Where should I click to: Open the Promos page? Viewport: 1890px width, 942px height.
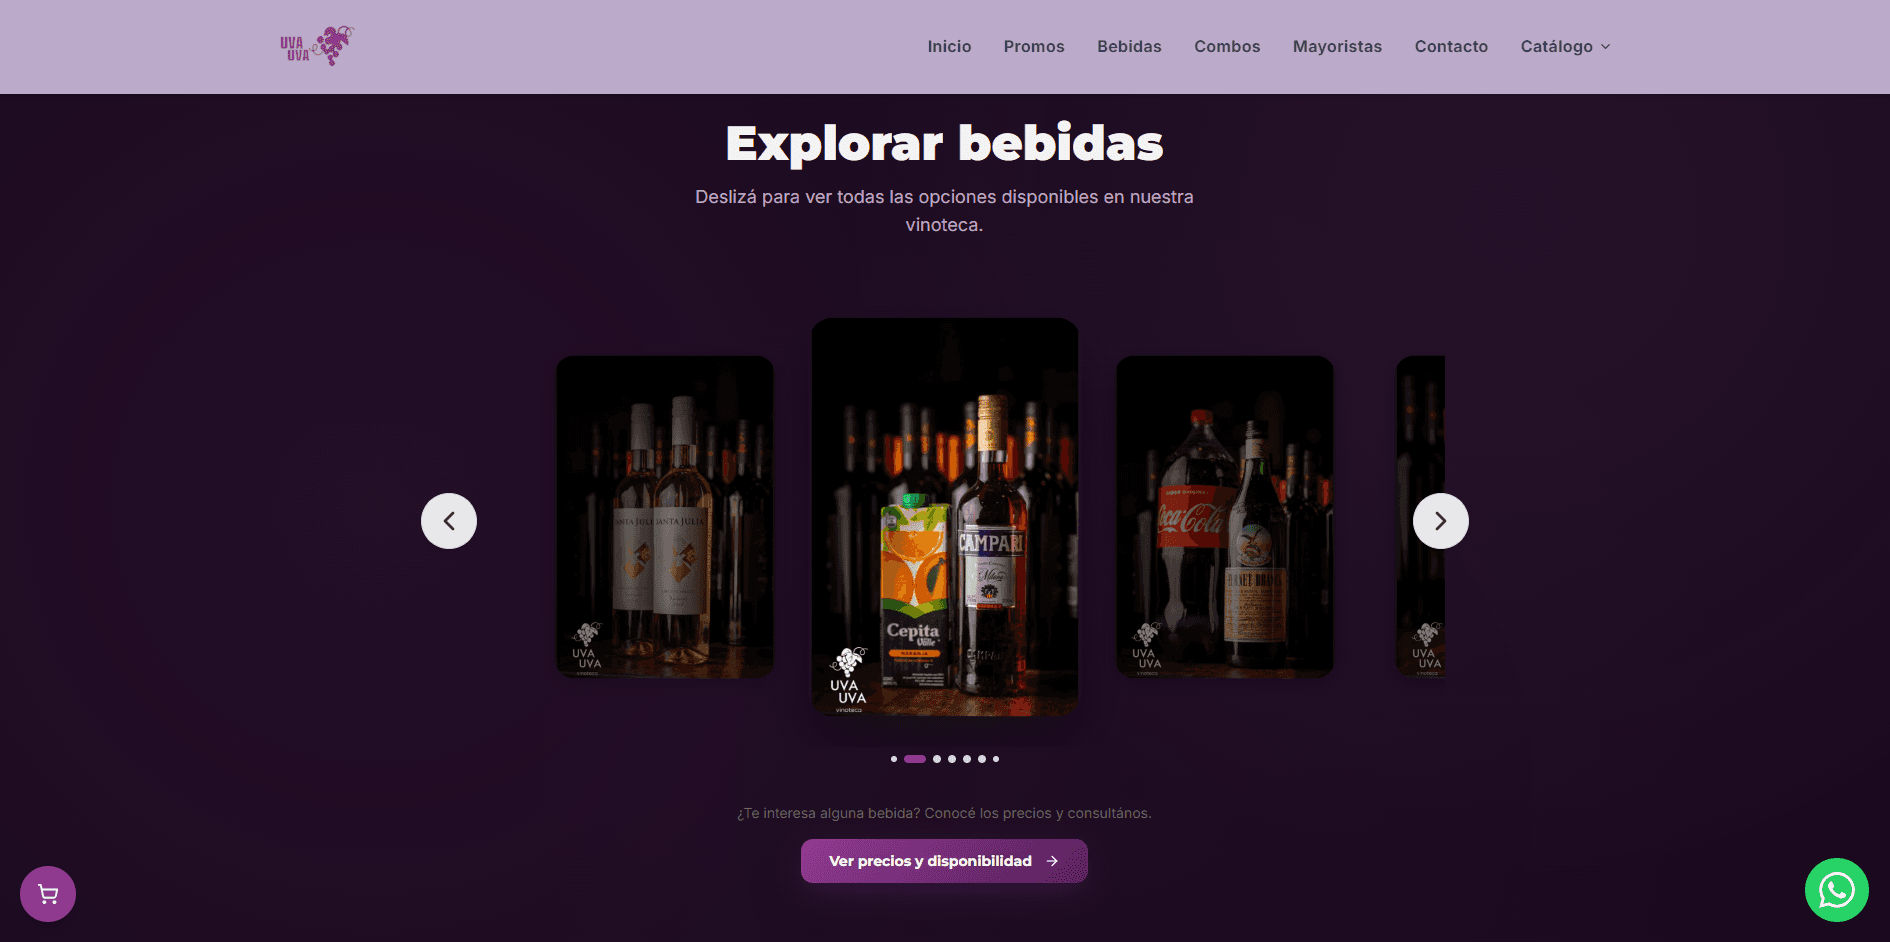(1034, 47)
